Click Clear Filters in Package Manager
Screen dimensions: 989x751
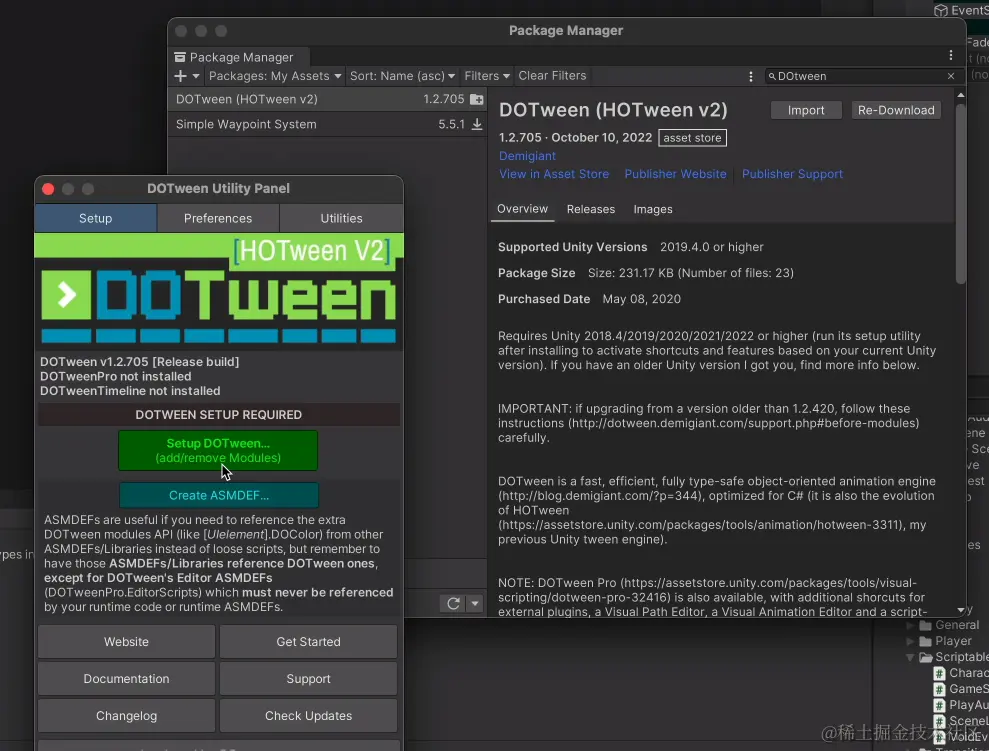click(552, 76)
